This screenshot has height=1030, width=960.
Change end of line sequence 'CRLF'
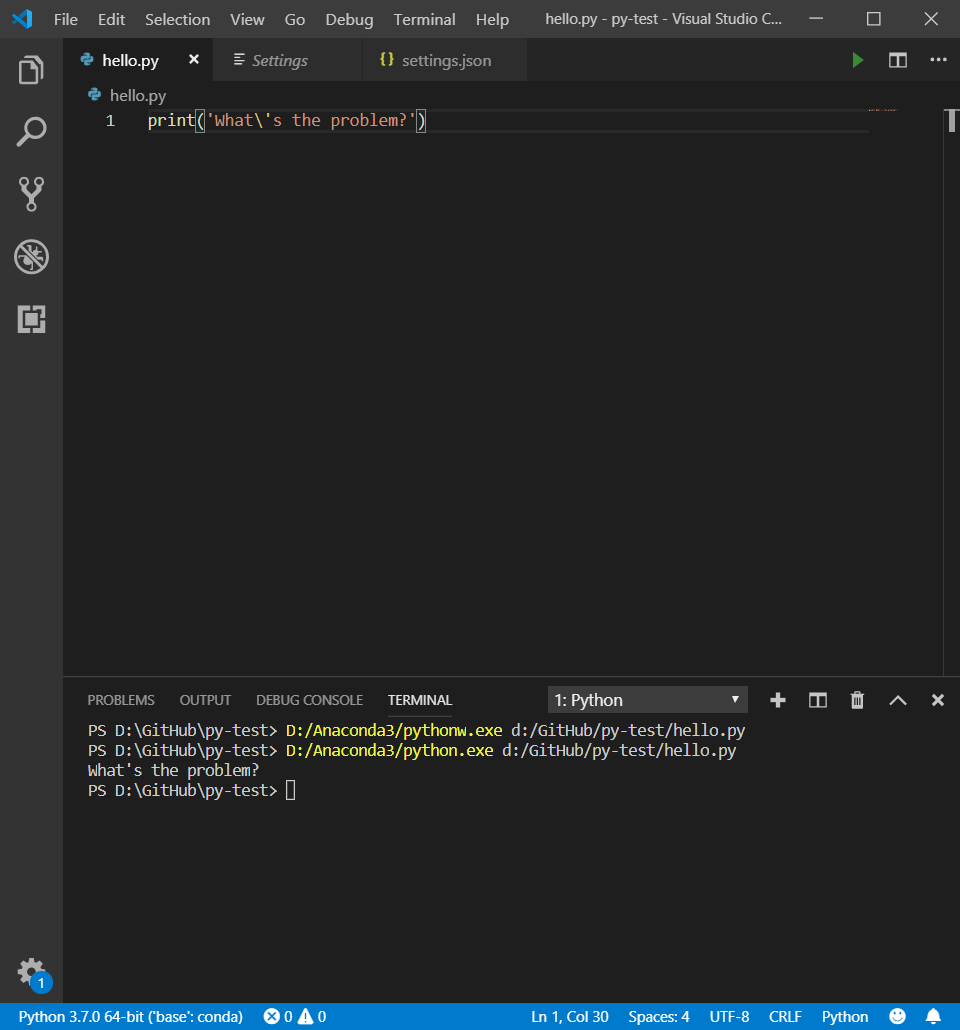pos(785,1016)
